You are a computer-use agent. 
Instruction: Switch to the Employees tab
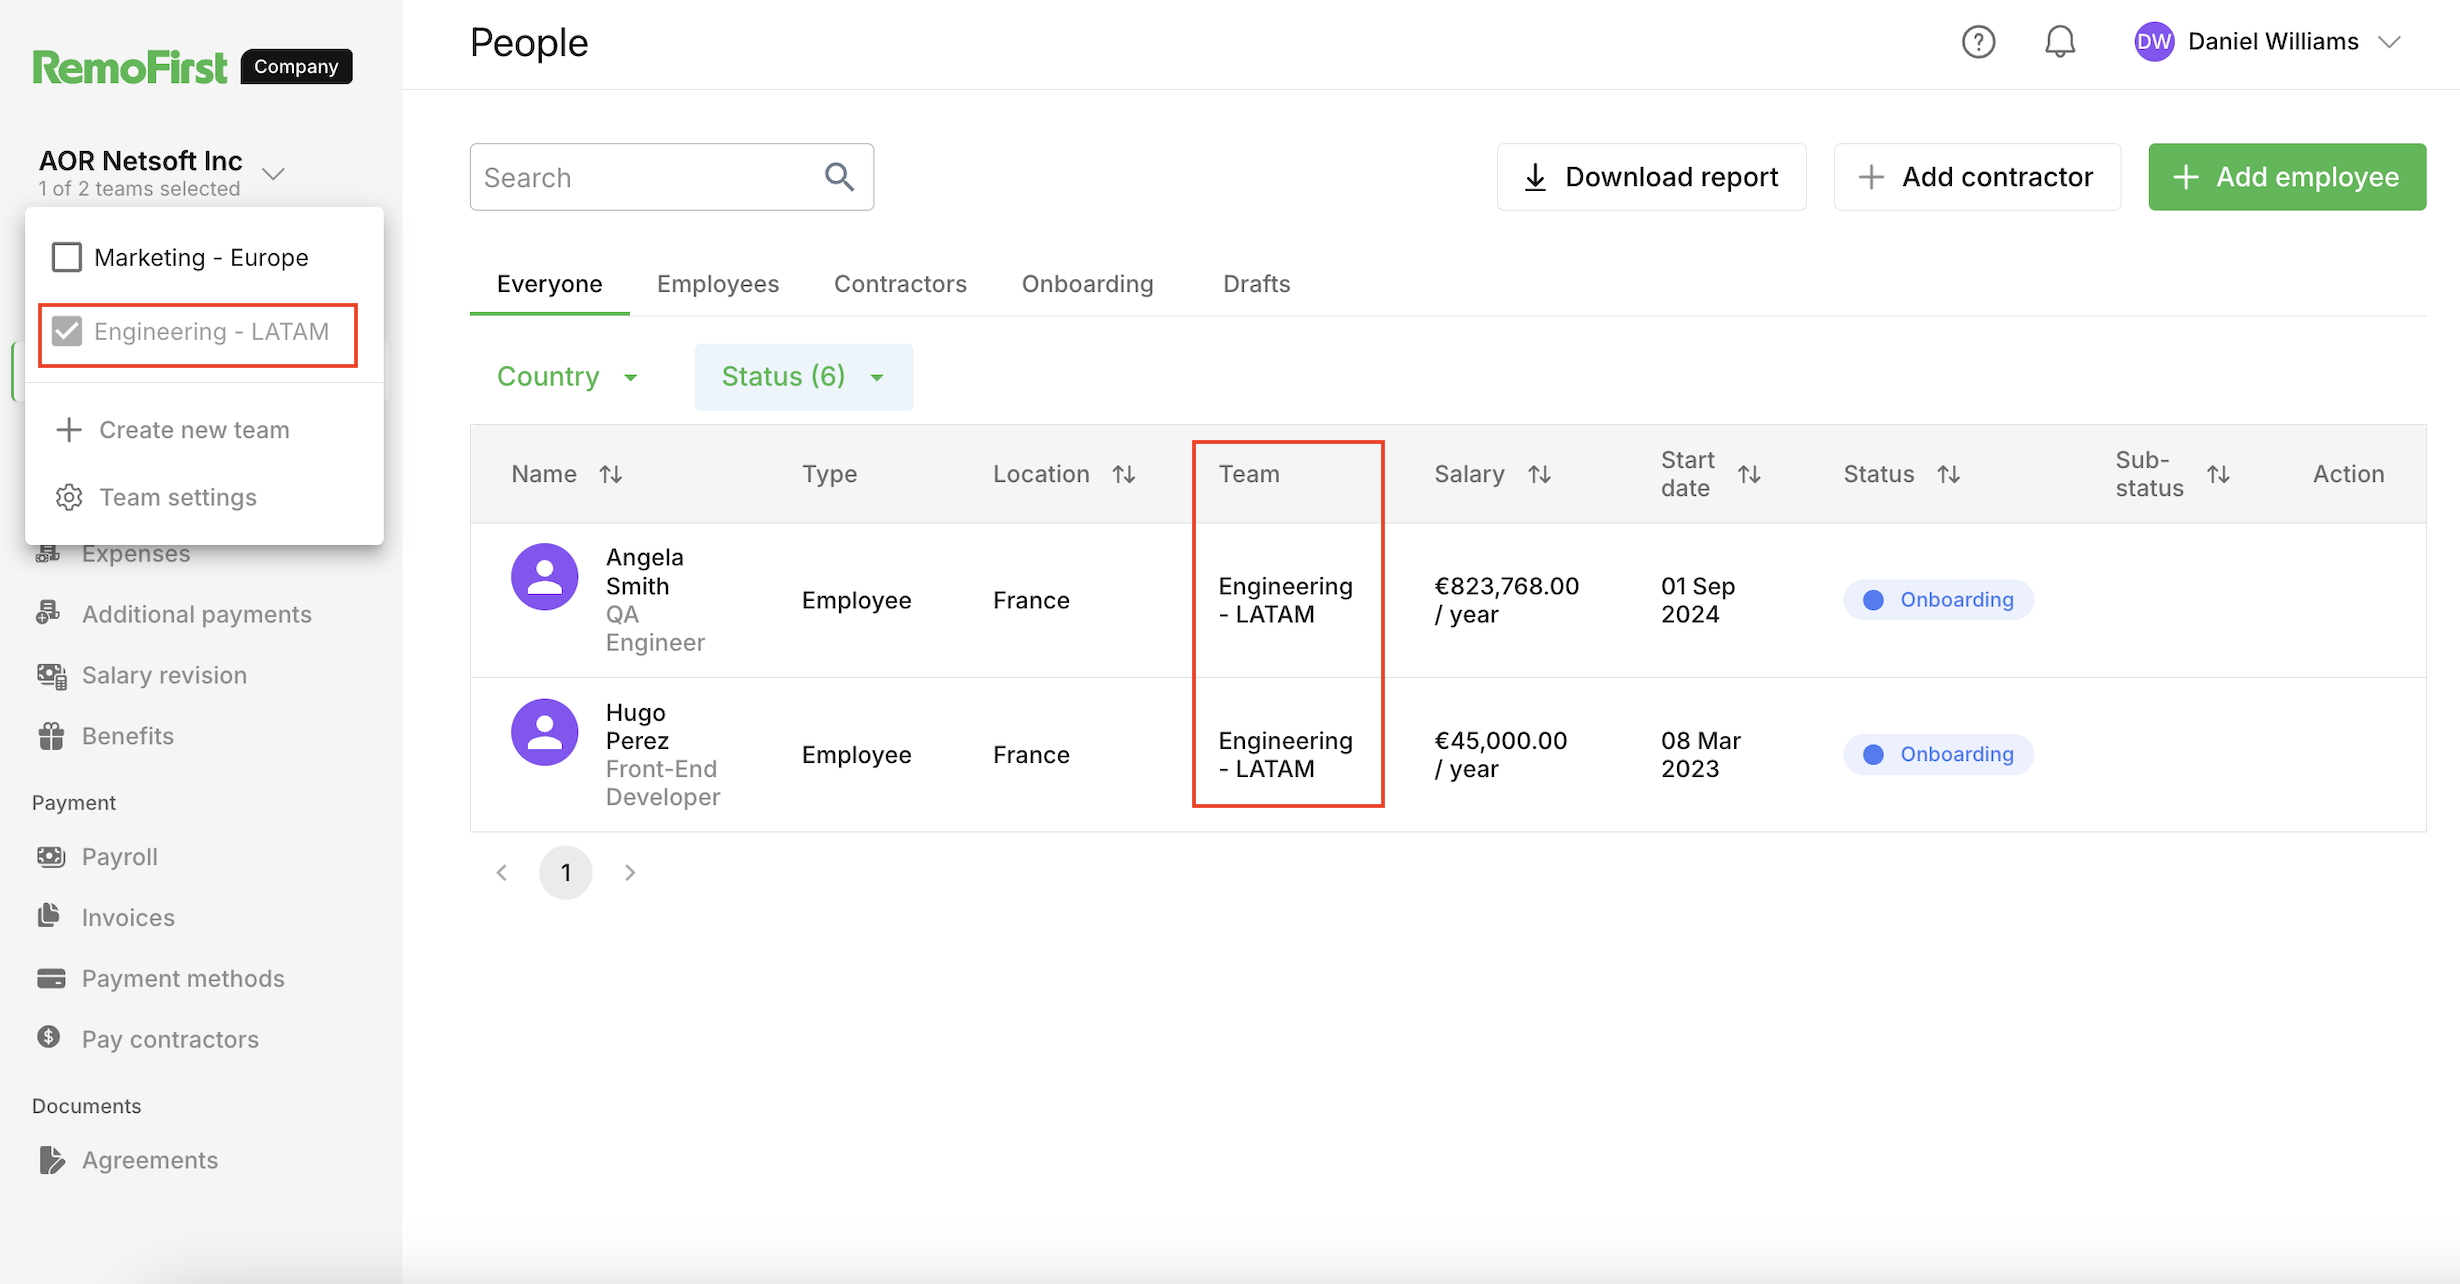click(x=718, y=284)
